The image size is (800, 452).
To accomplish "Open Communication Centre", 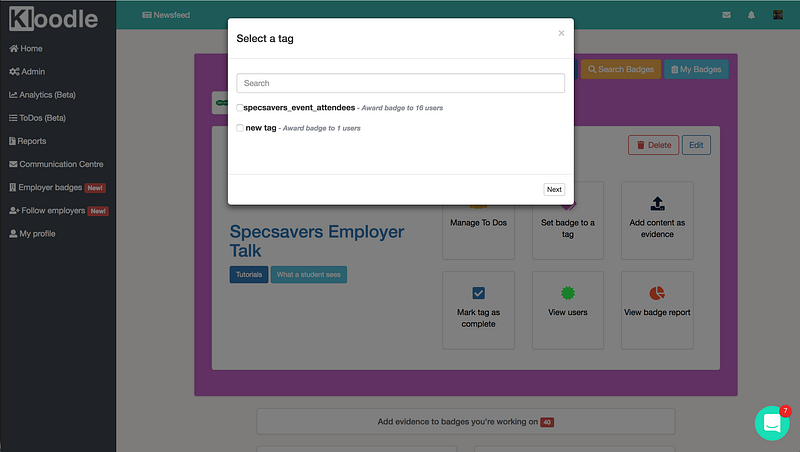I will tap(56, 164).
